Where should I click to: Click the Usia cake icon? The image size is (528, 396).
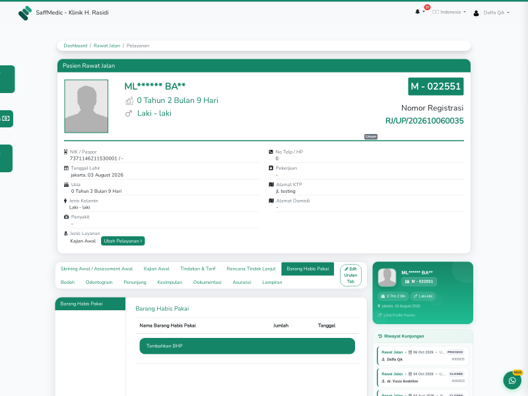66,185
